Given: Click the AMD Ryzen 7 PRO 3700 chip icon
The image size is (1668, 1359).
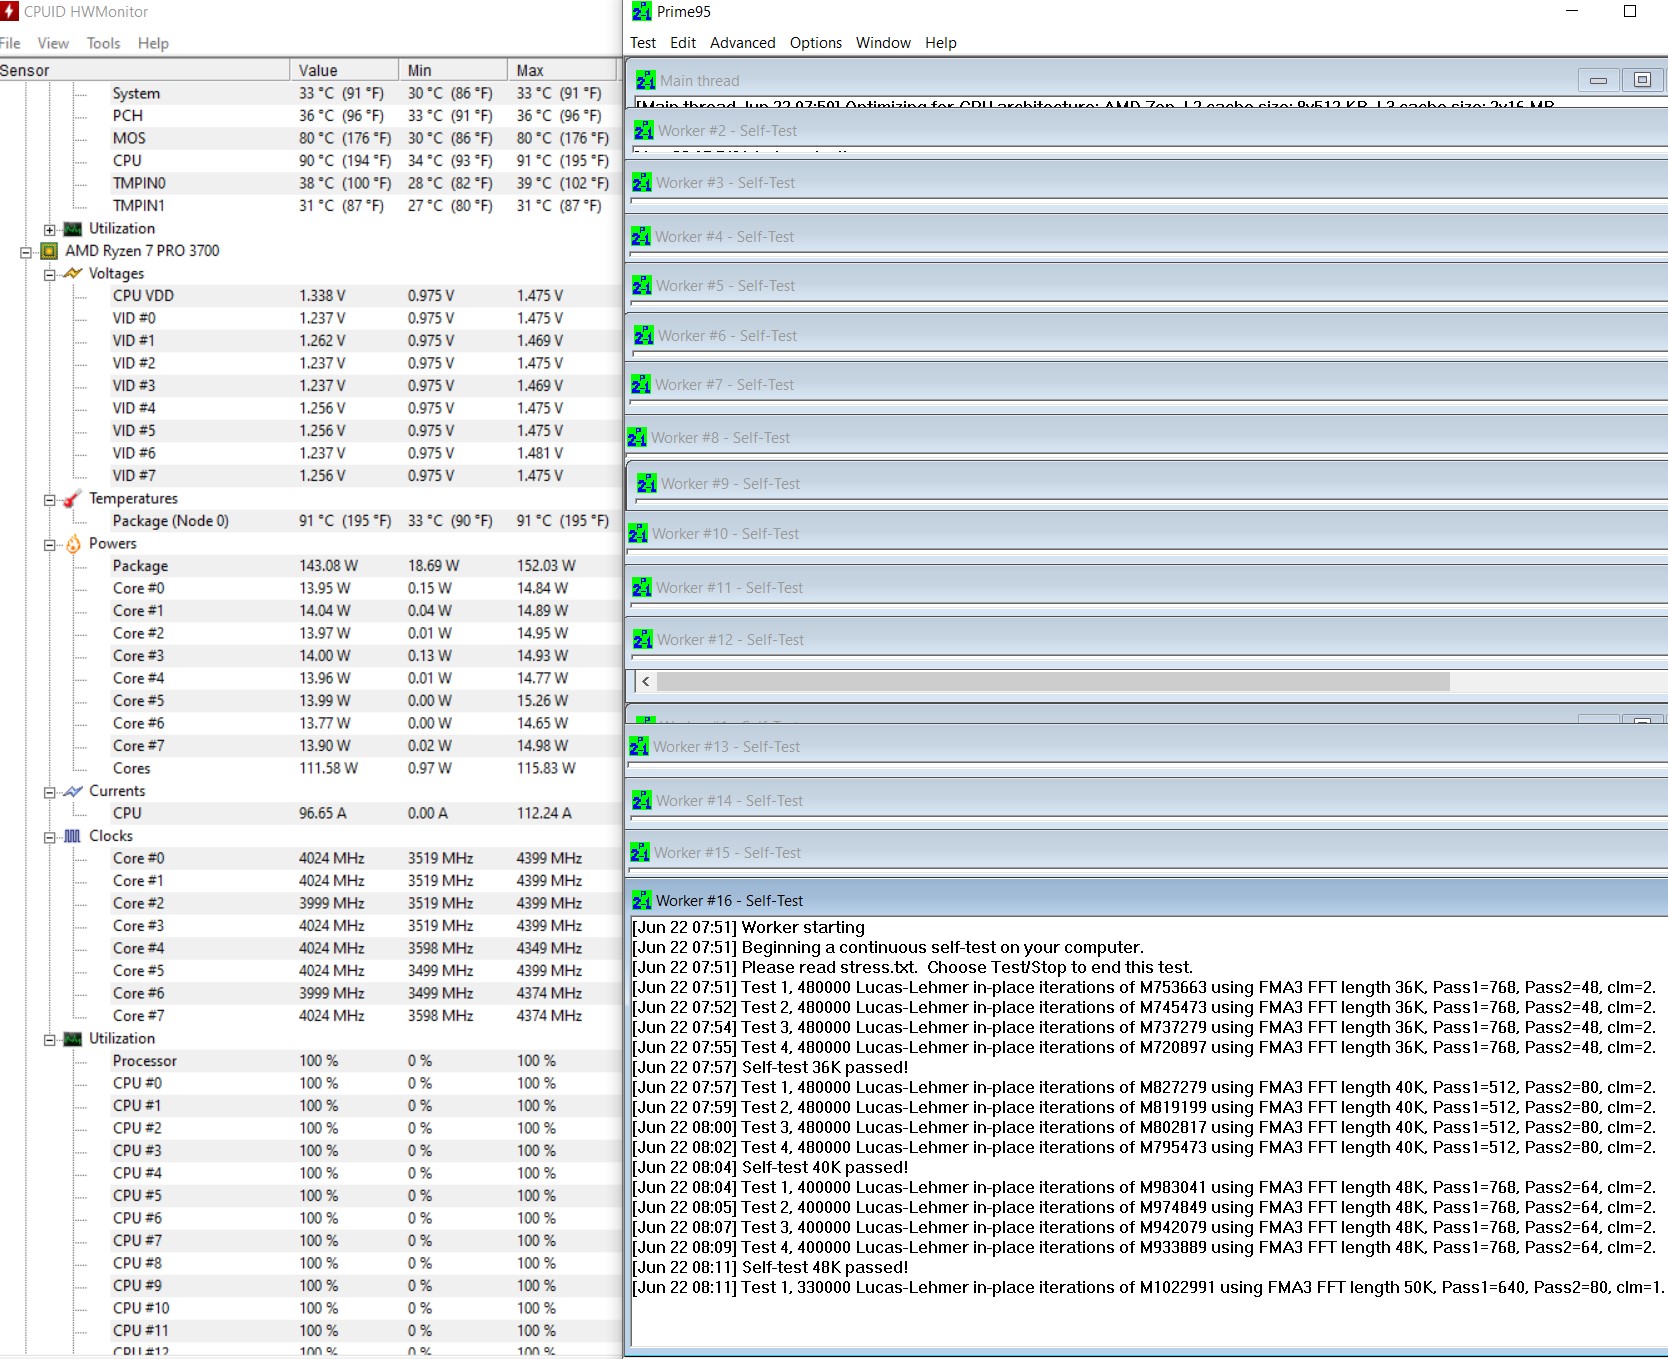Looking at the screenshot, I should 49,251.
